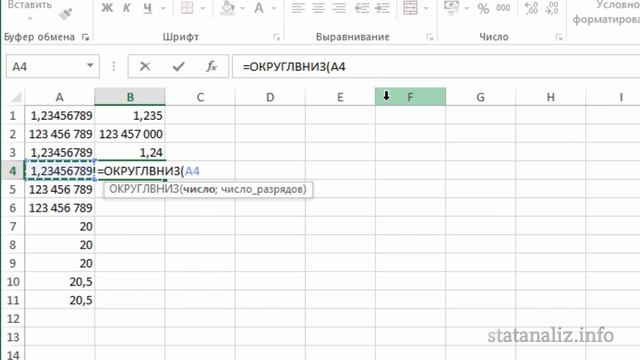Open Число group dialog launcher
This screenshot has width=640, height=360.
pos(559,37)
